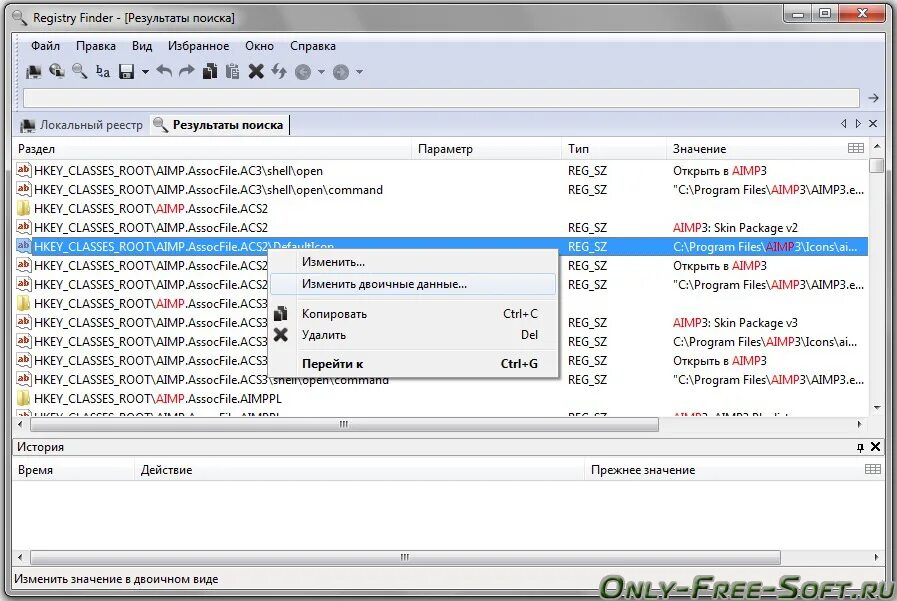The image size is (897, 601).
Task: Open the Справка menu
Action: (x=312, y=46)
